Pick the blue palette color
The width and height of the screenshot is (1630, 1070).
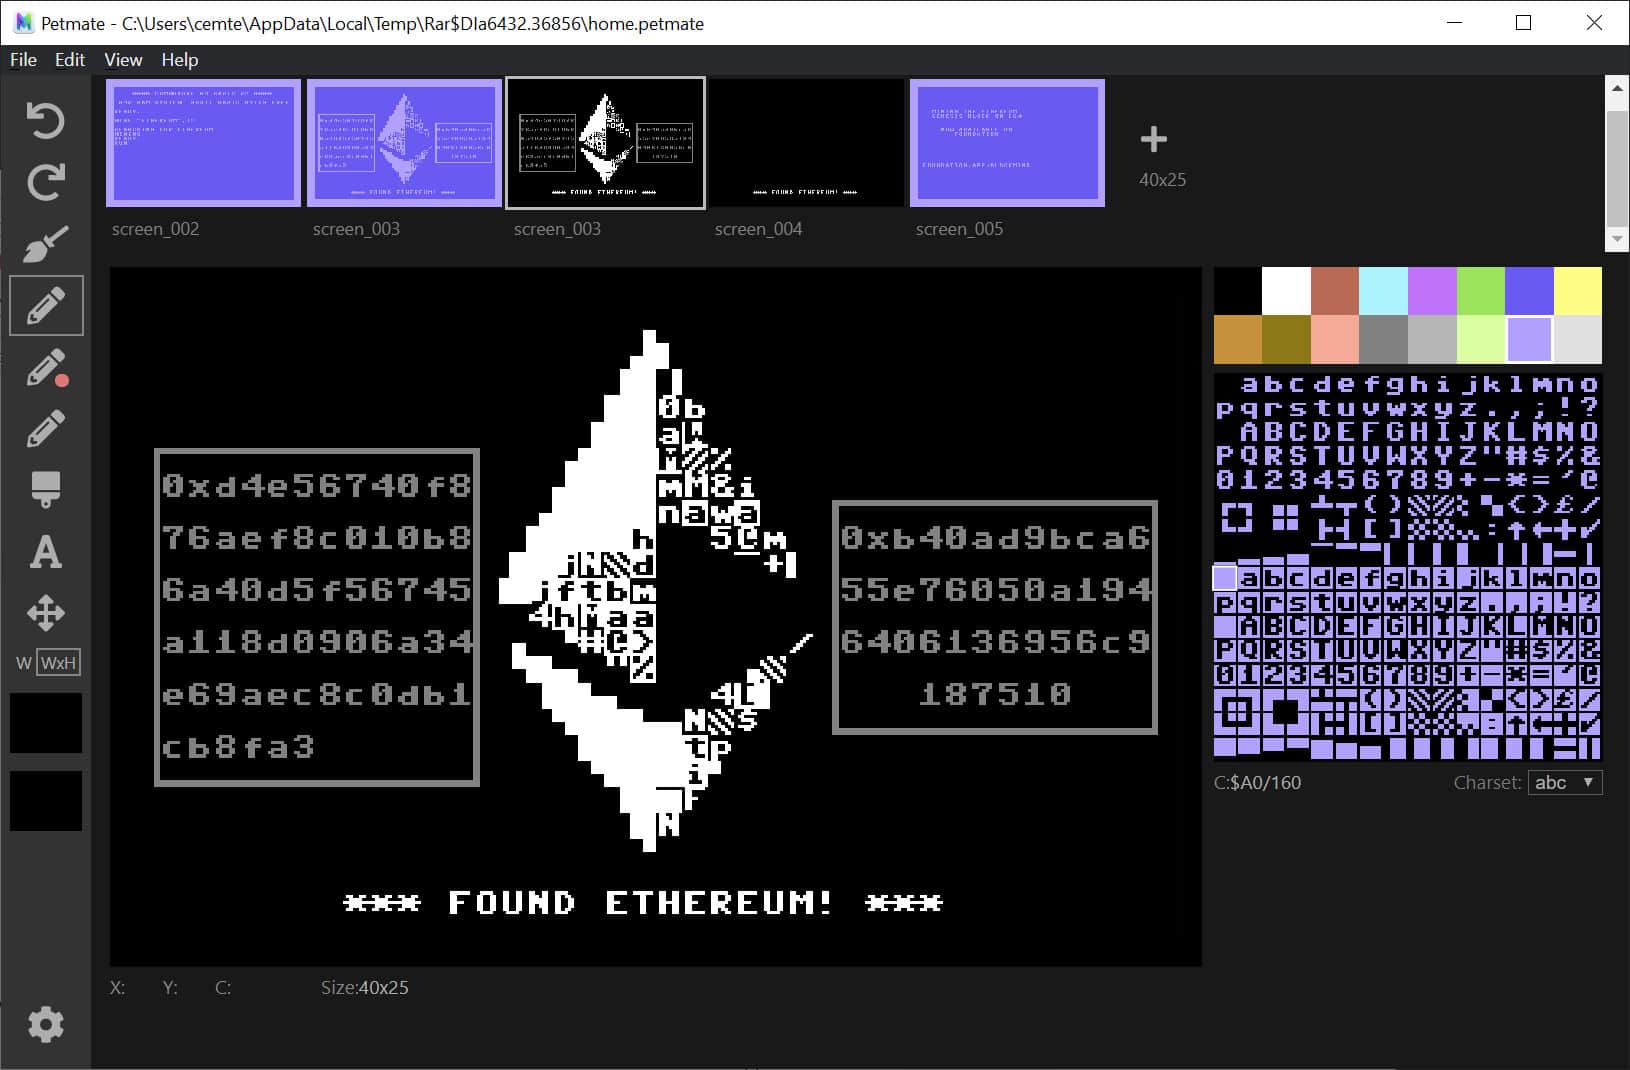coord(1529,291)
